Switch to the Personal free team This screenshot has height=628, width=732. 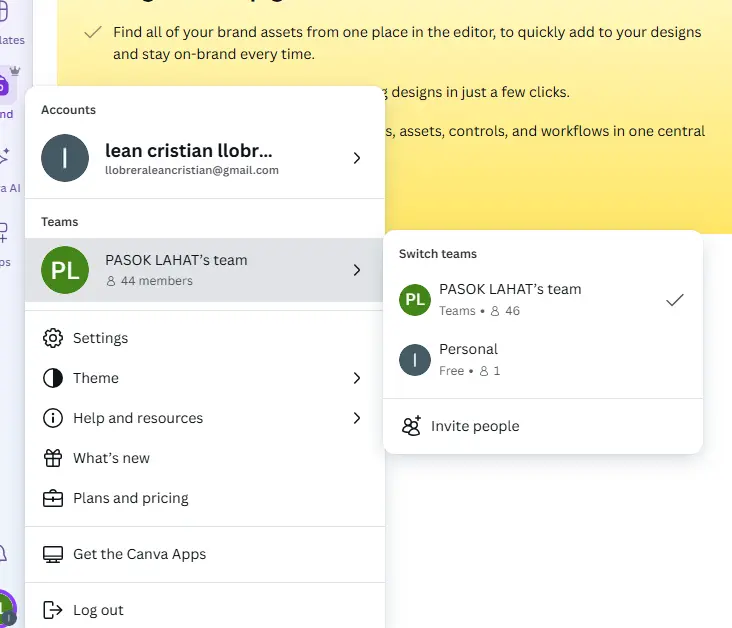coord(542,360)
